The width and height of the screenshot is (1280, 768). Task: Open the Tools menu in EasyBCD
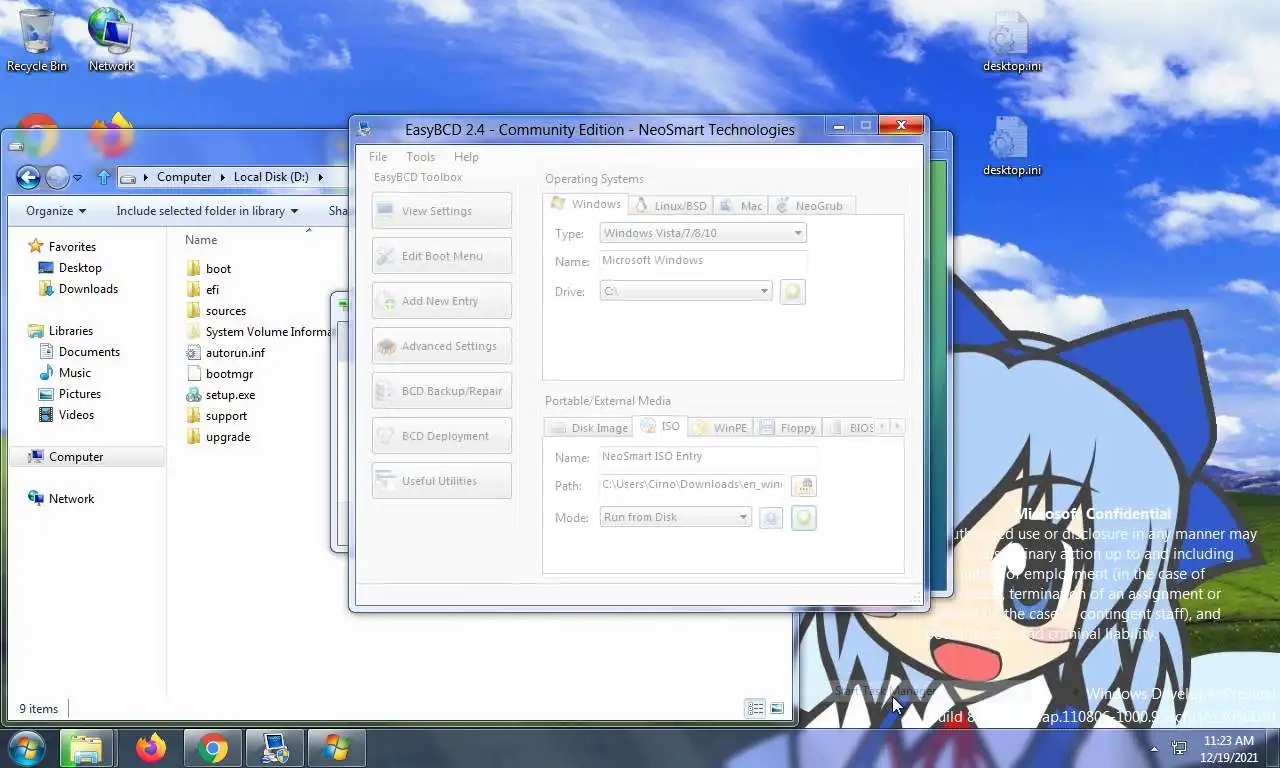420,157
